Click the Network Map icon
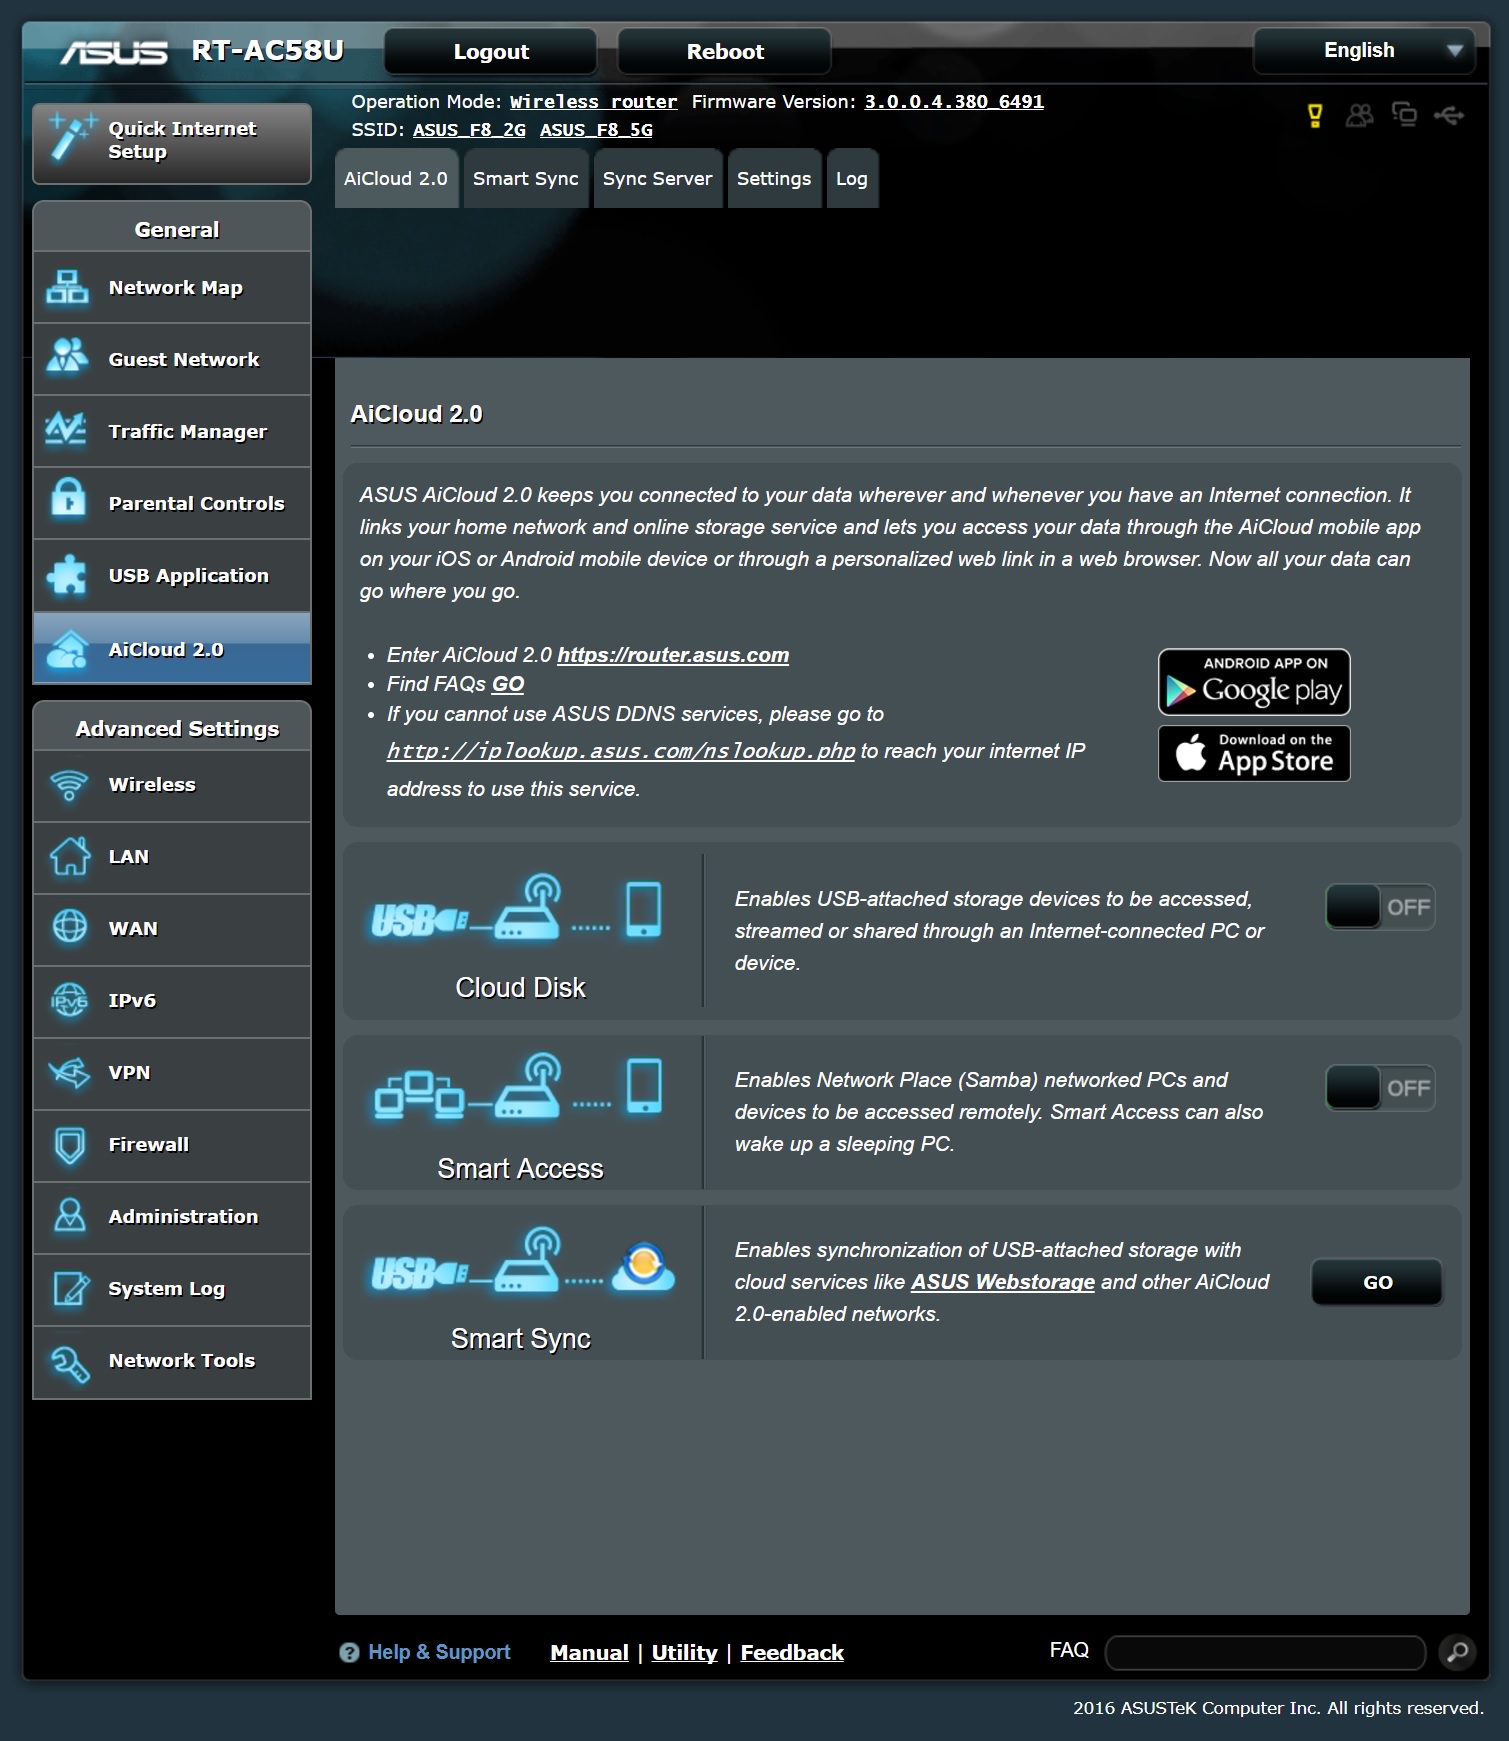 [67, 288]
